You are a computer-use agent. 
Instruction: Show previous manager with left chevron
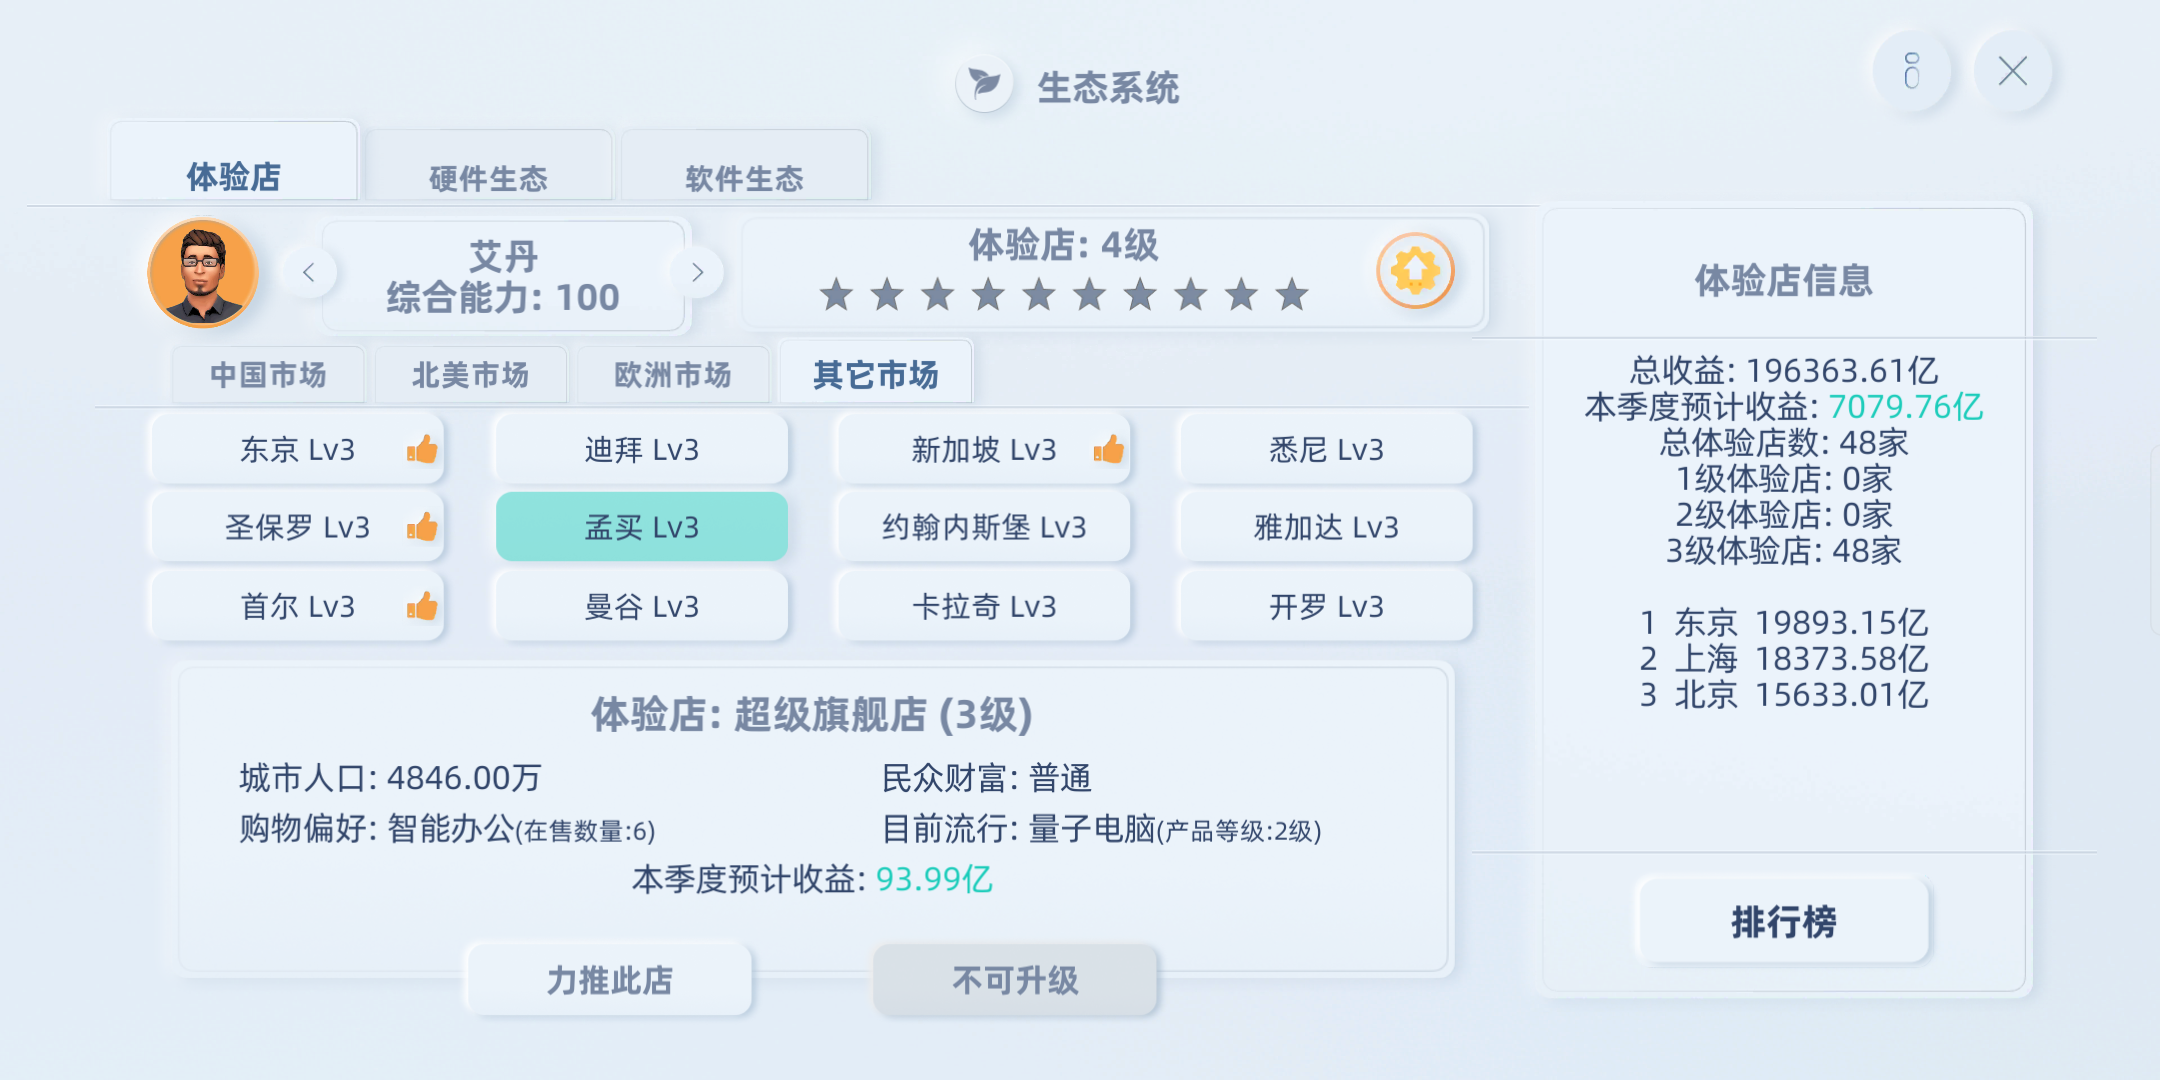click(308, 272)
